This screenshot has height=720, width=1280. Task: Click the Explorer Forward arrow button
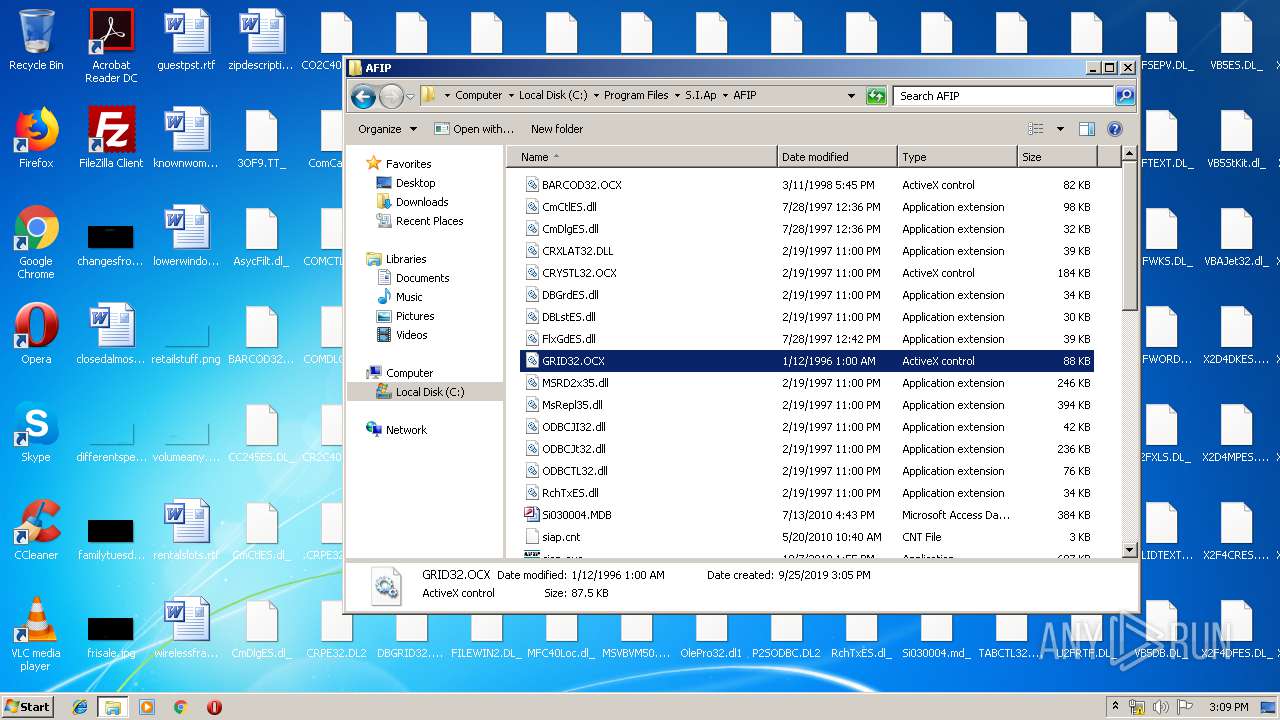[x=391, y=96]
